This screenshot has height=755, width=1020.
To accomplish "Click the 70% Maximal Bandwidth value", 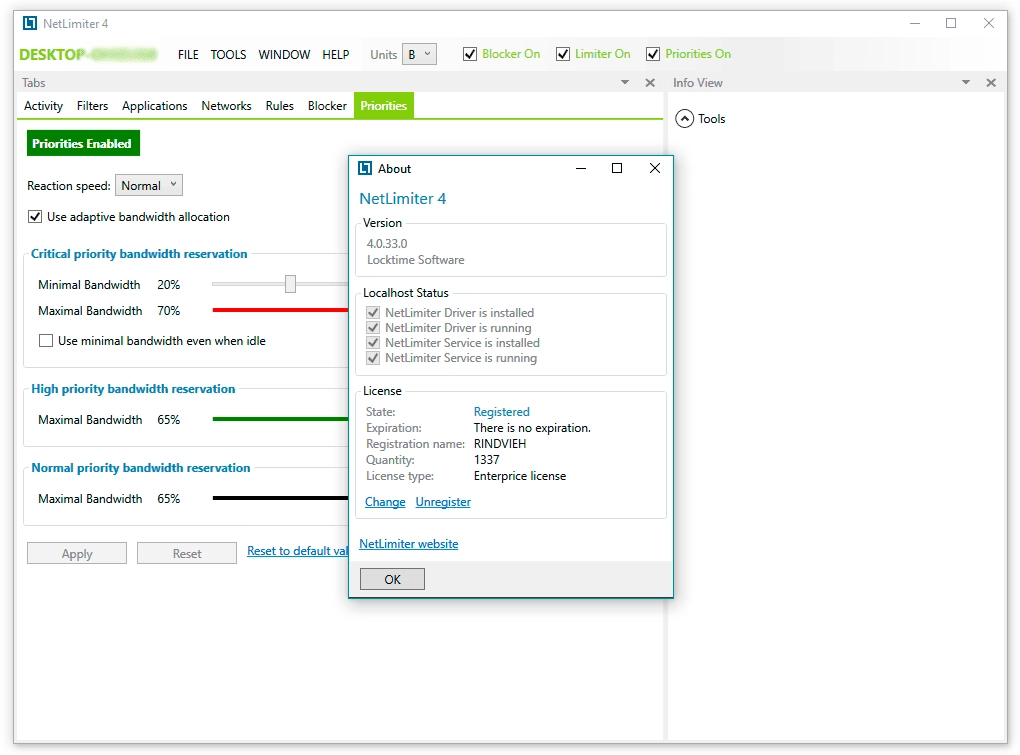I will 168,311.
